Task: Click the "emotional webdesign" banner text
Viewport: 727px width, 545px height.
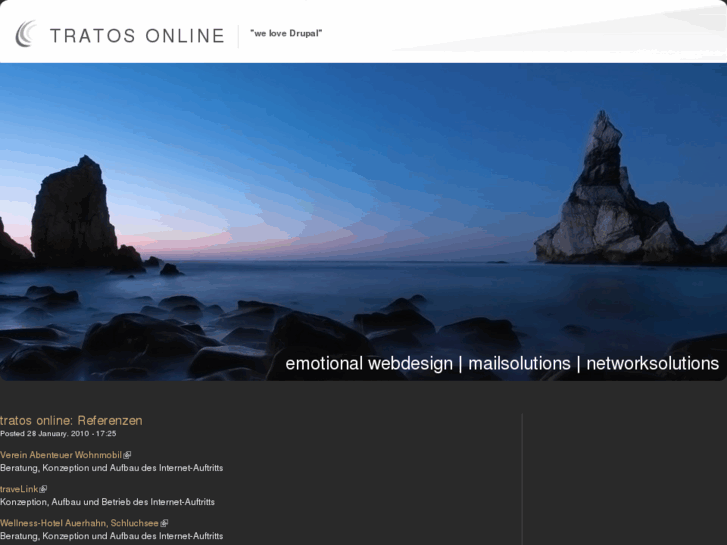Action: pos(369,363)
